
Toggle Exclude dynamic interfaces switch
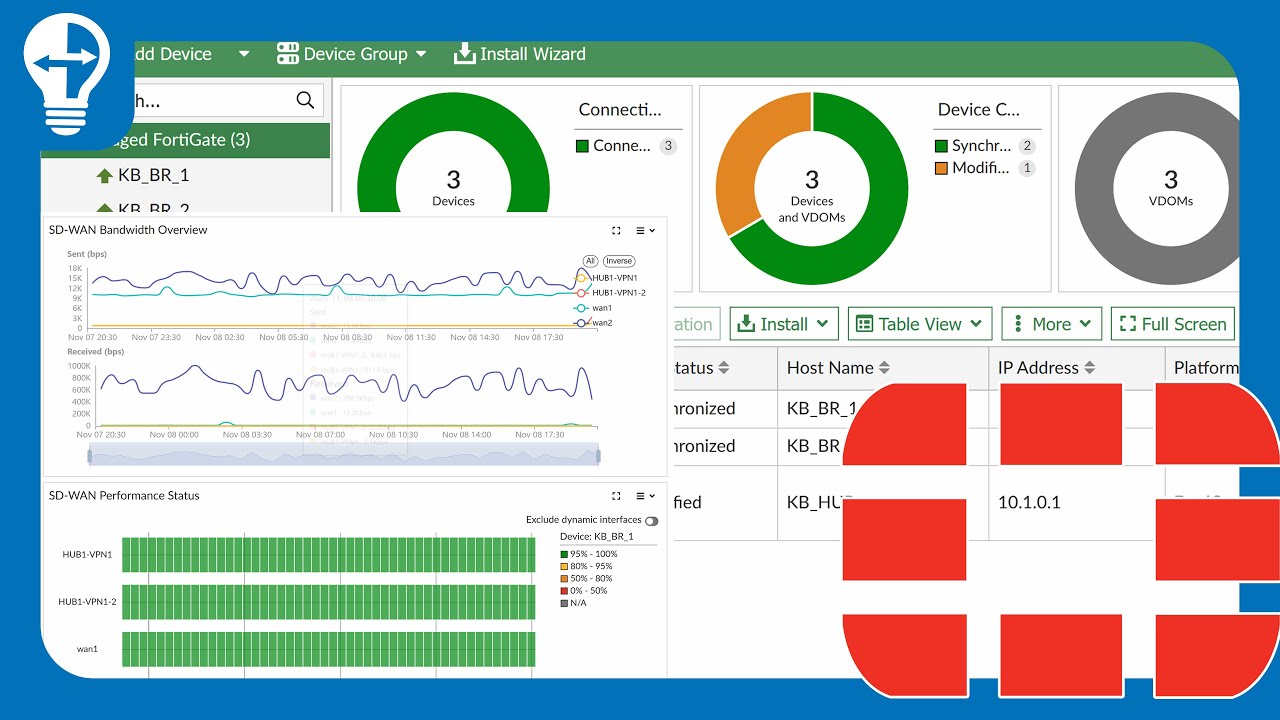point(652,521)
